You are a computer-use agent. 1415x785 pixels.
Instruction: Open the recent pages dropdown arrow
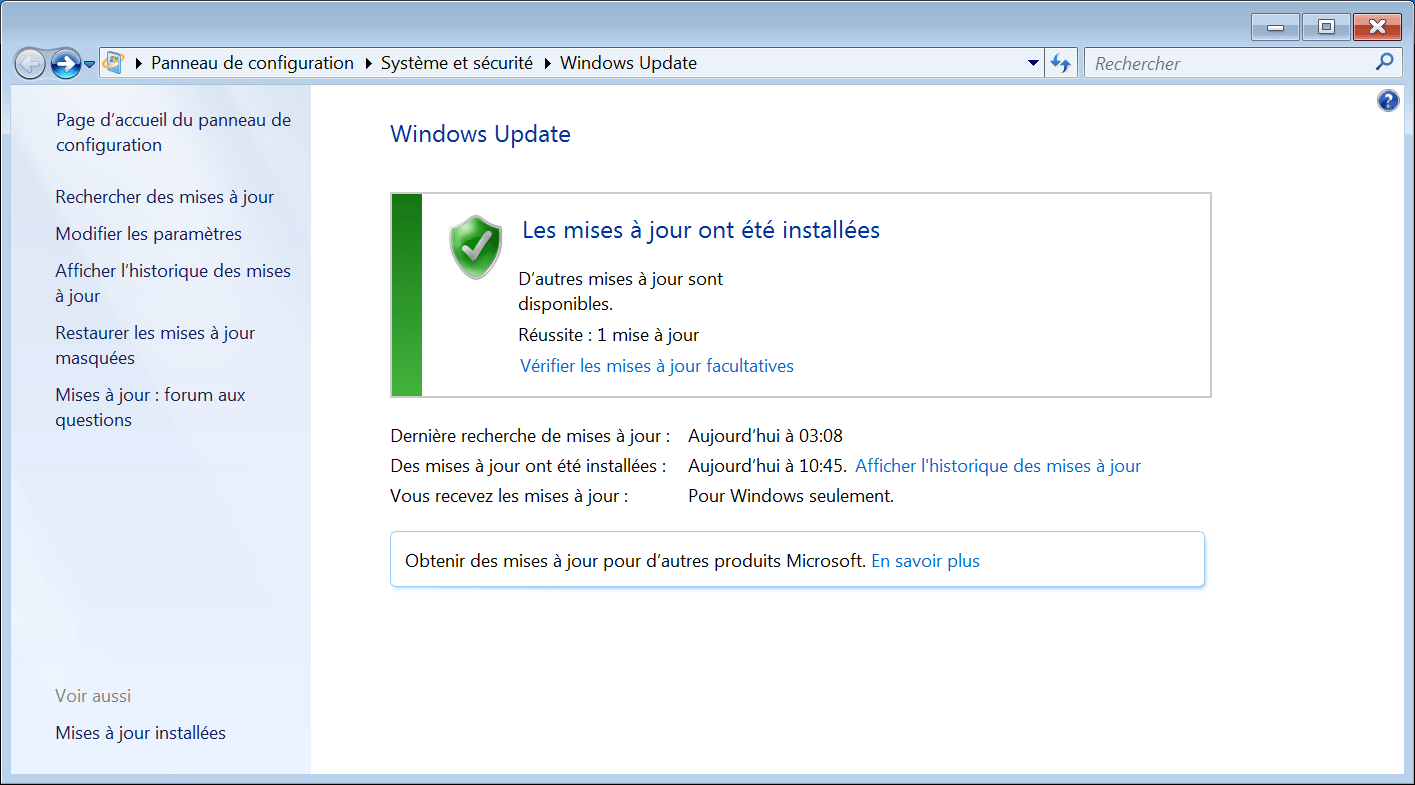(90, 64)
